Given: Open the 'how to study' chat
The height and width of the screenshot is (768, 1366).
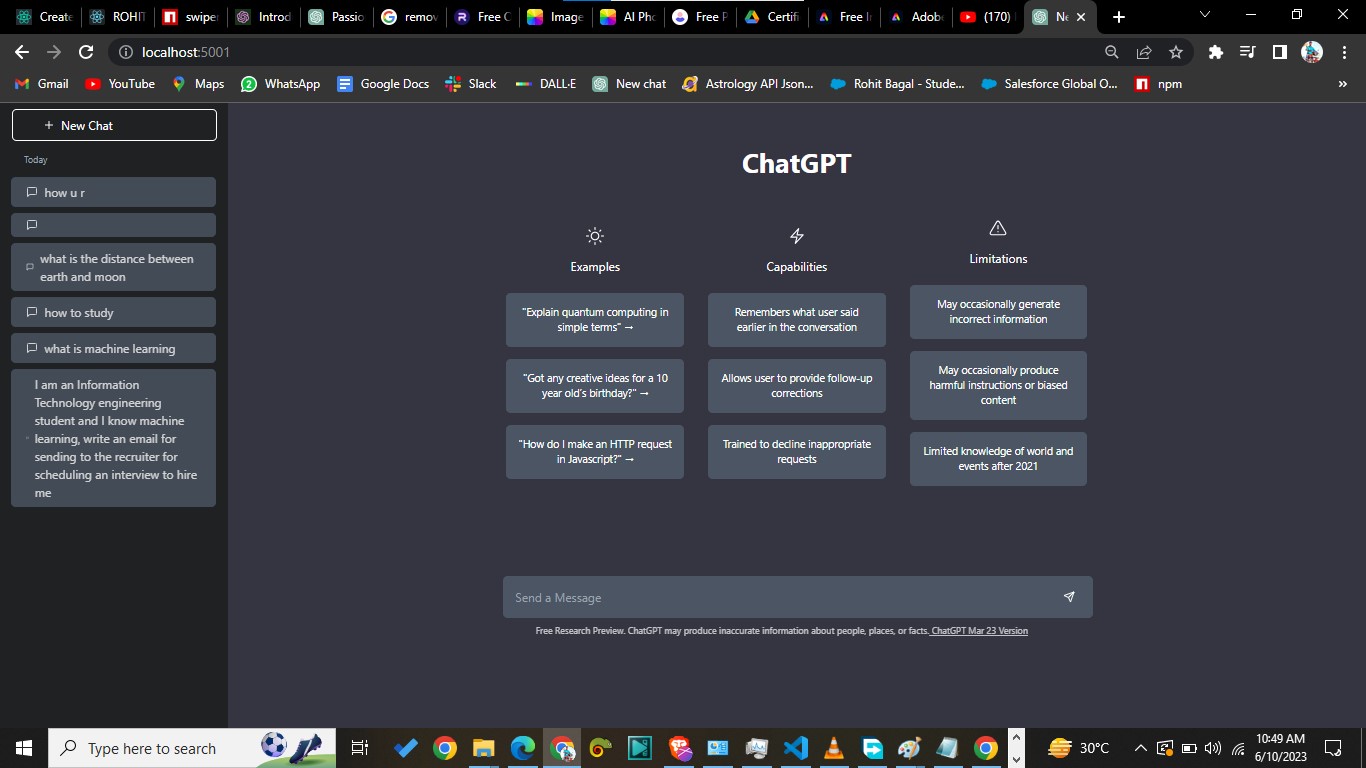Looking at the screenshot, I should pyautogui.click(x=113, y=312).
